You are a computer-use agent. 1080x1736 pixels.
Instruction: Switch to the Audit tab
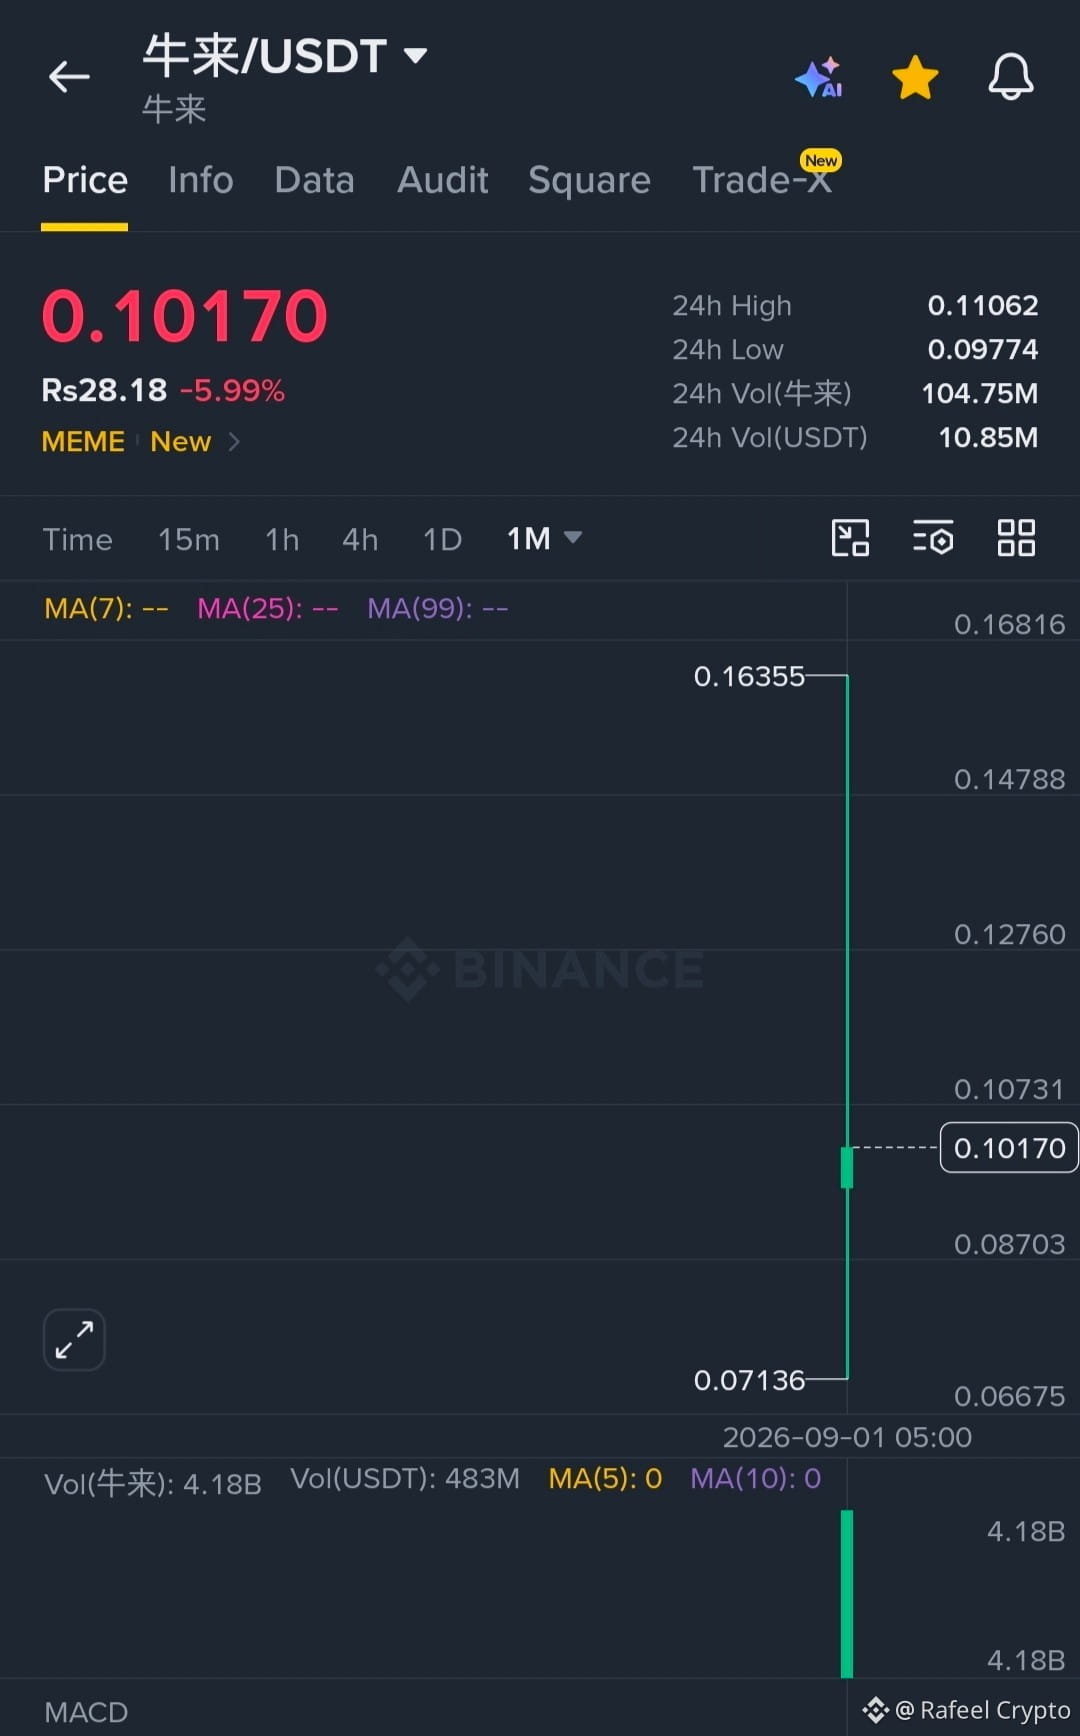tap(442, 180)
